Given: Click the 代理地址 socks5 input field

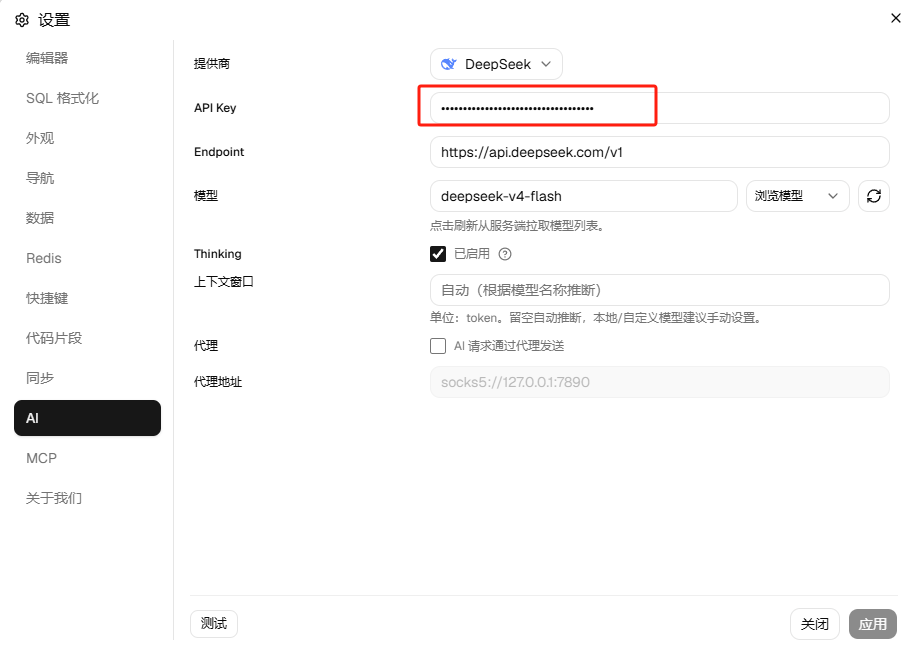Looking at the screenshot, I should 660,382.
